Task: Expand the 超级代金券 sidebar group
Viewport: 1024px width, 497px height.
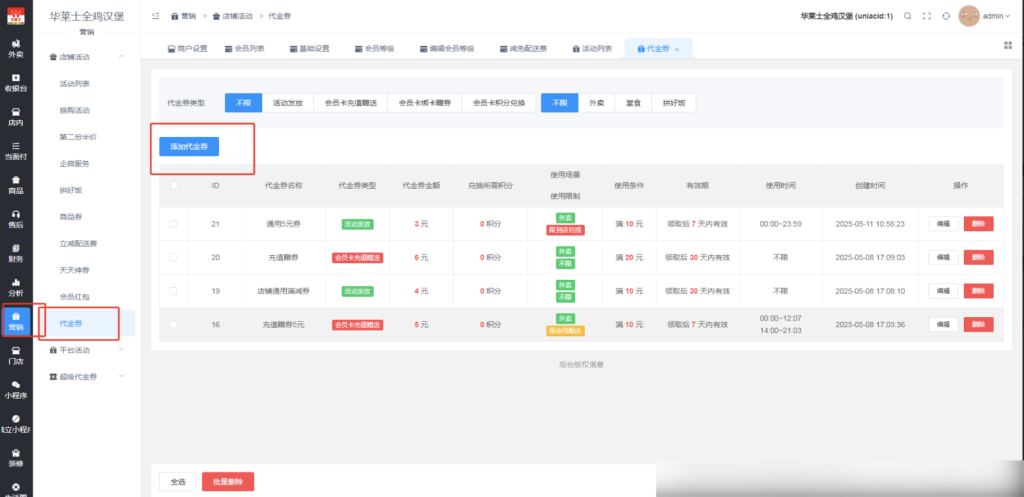Action: pos(88,377)
